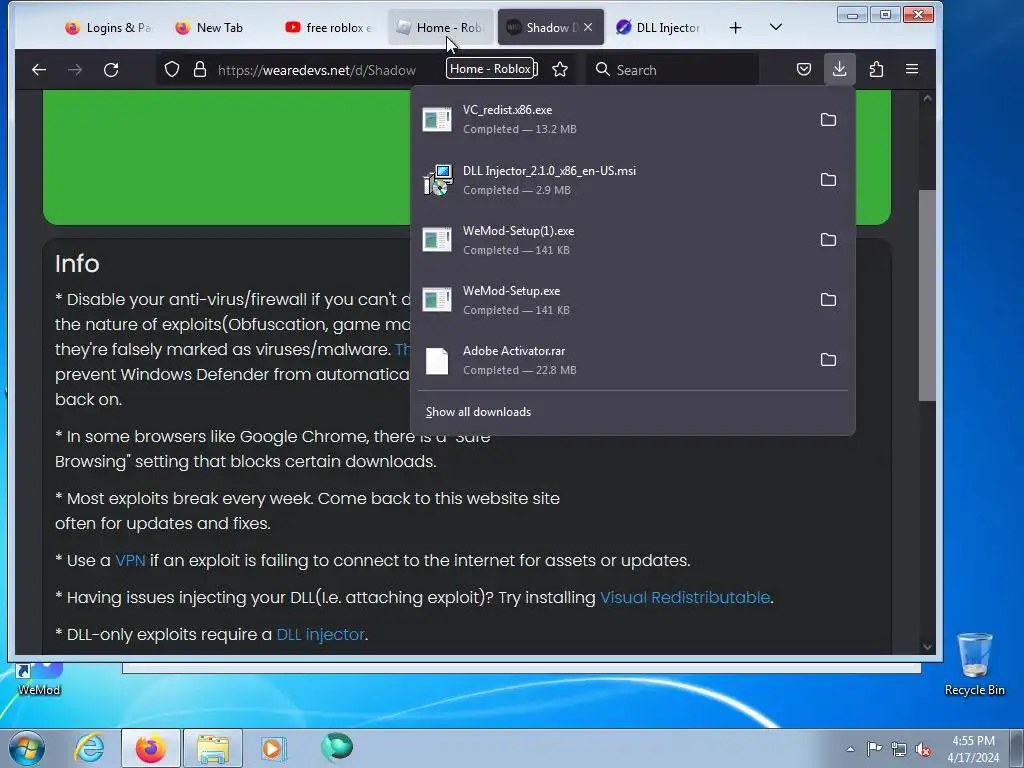Show hidden tray icons arrow

850,749
